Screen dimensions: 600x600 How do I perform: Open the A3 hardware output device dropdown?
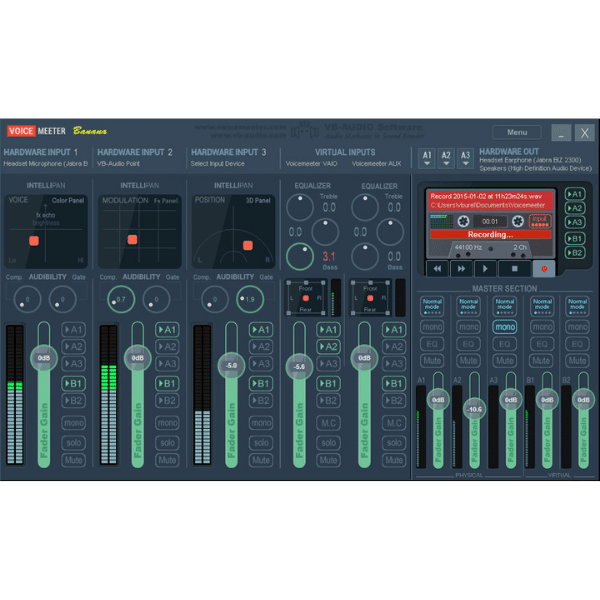pyautogui.click(x=465, y=158)
